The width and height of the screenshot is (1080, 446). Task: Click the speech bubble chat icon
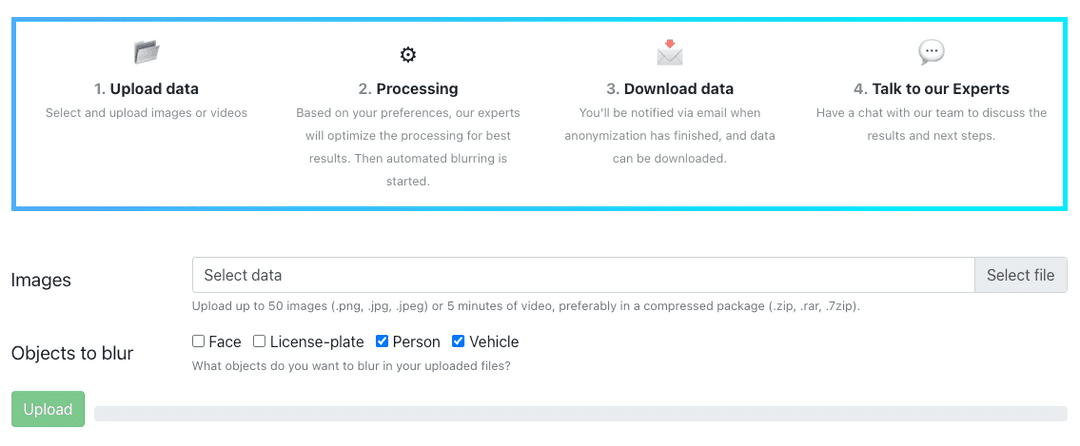(931, 52)
